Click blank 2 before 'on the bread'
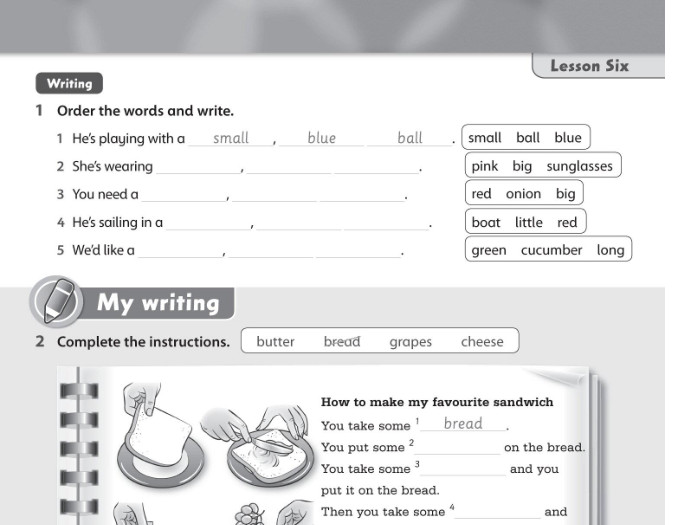 457,448
